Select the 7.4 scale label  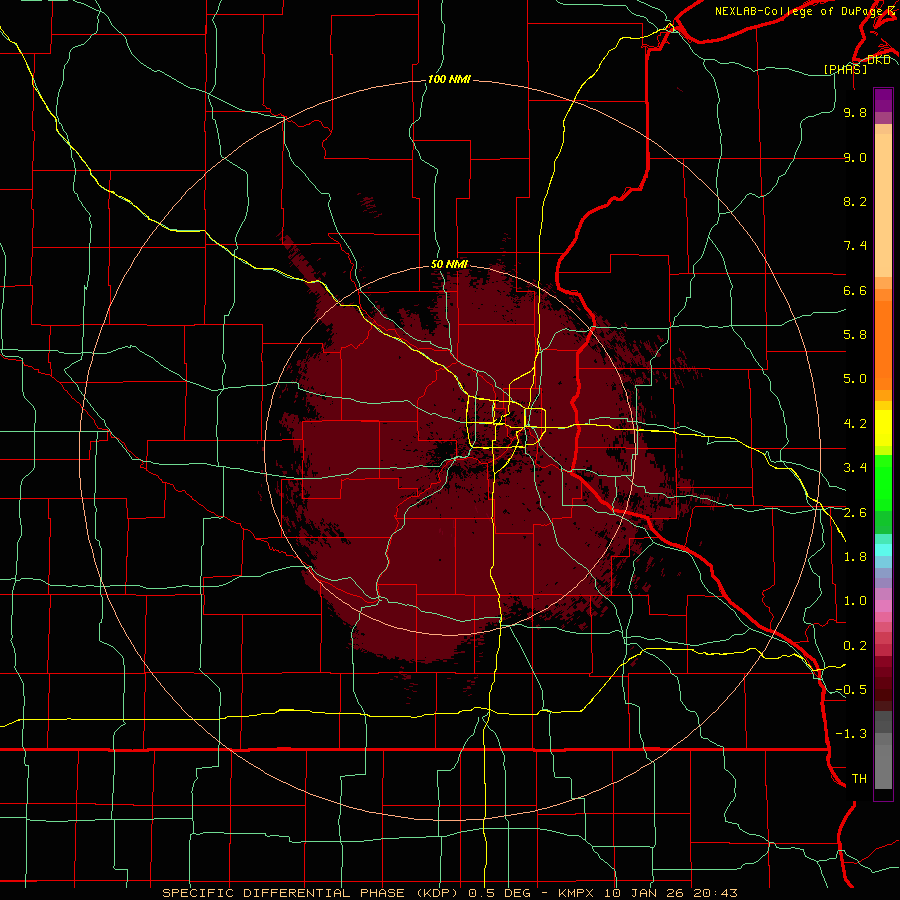point(855,246)
